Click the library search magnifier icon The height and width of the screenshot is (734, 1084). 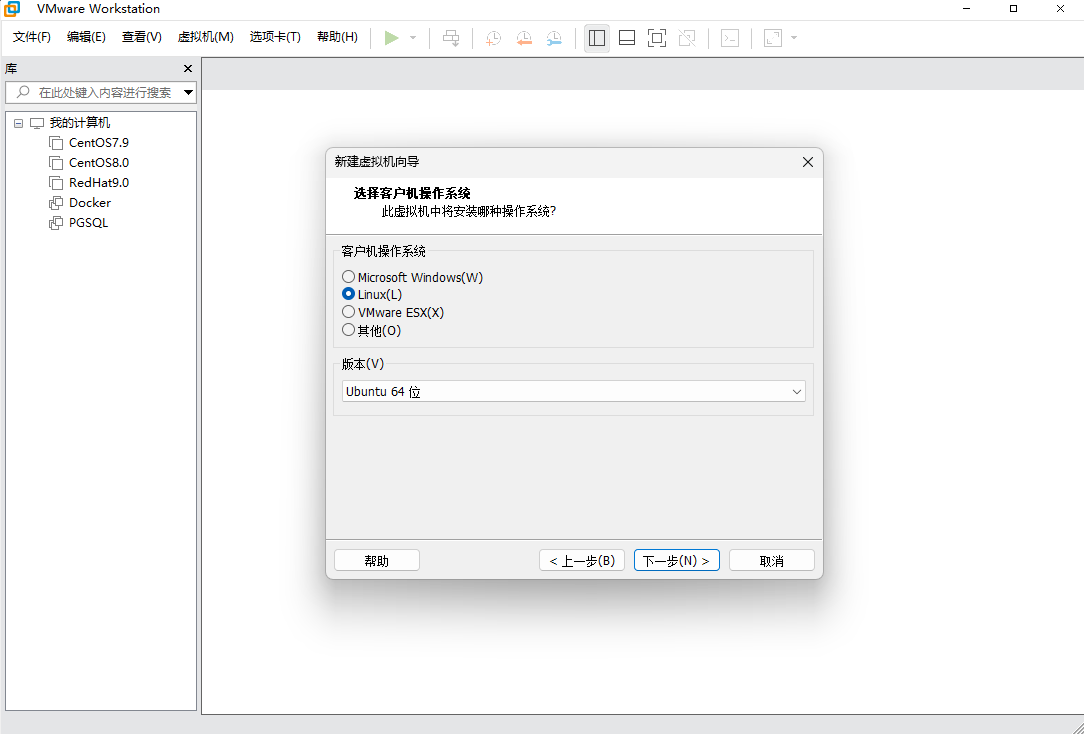coord(23,92)
